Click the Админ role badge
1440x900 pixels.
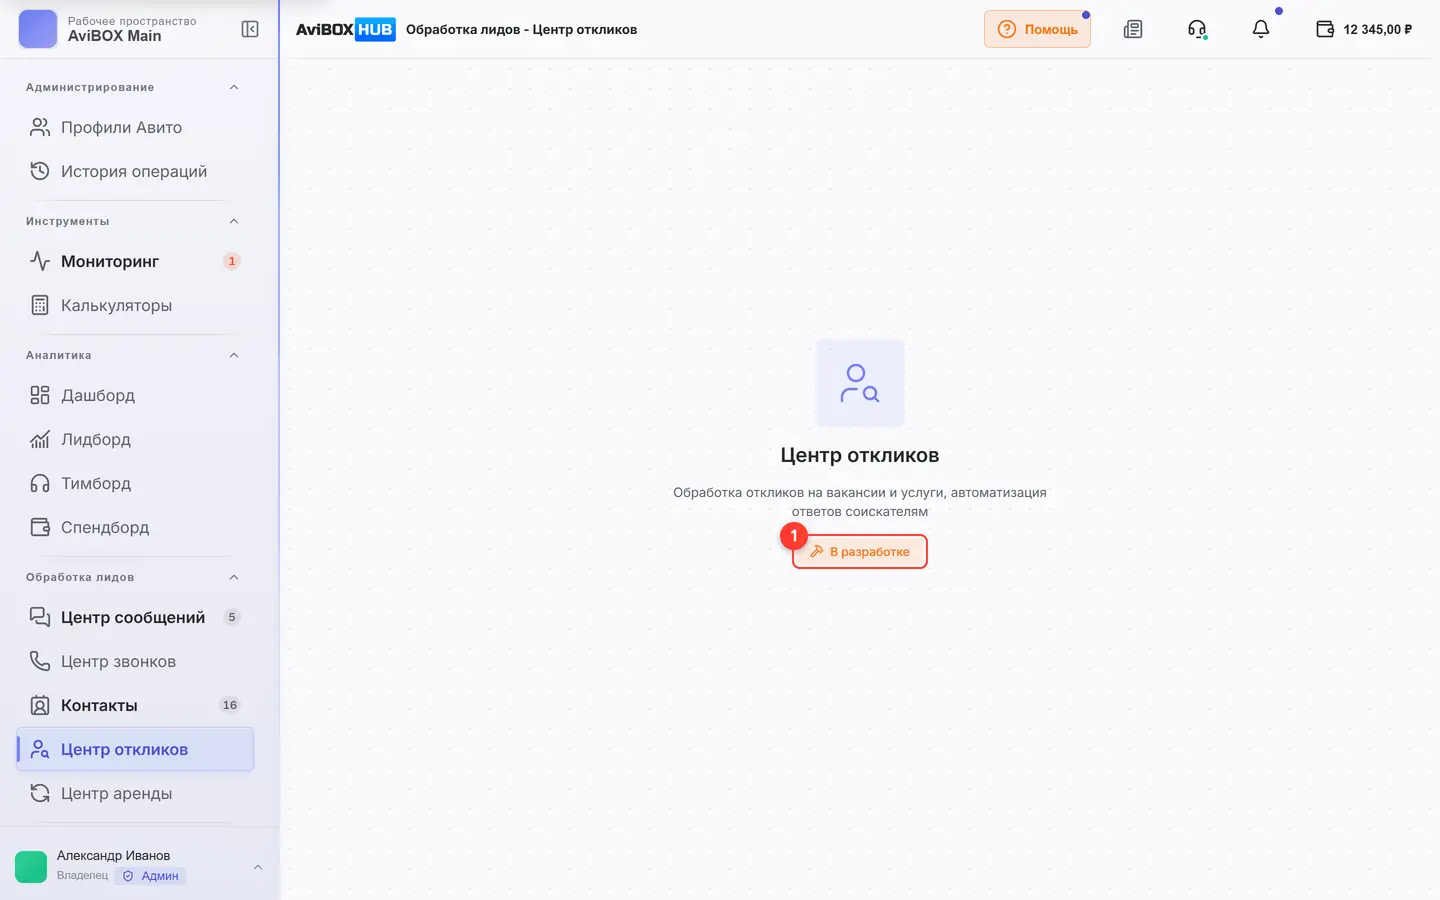[x=151, y=876]
